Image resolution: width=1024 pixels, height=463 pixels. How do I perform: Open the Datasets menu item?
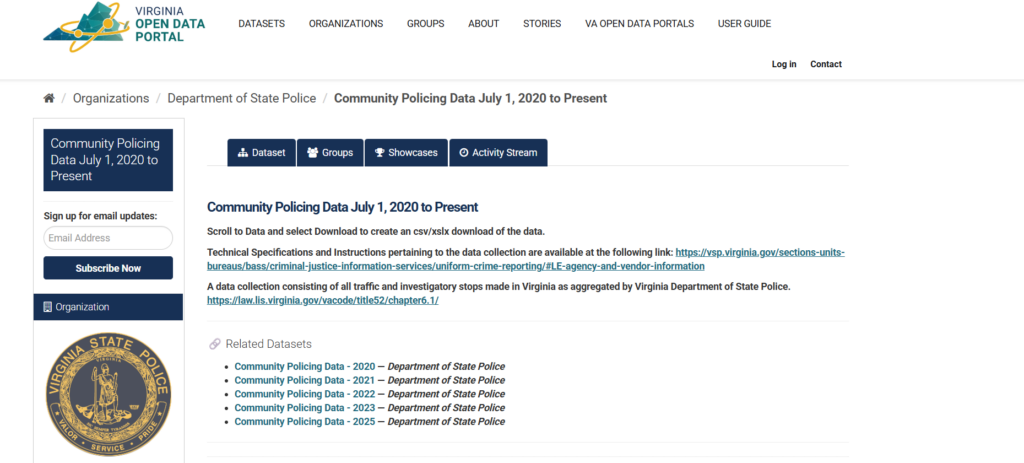[261, 24]
